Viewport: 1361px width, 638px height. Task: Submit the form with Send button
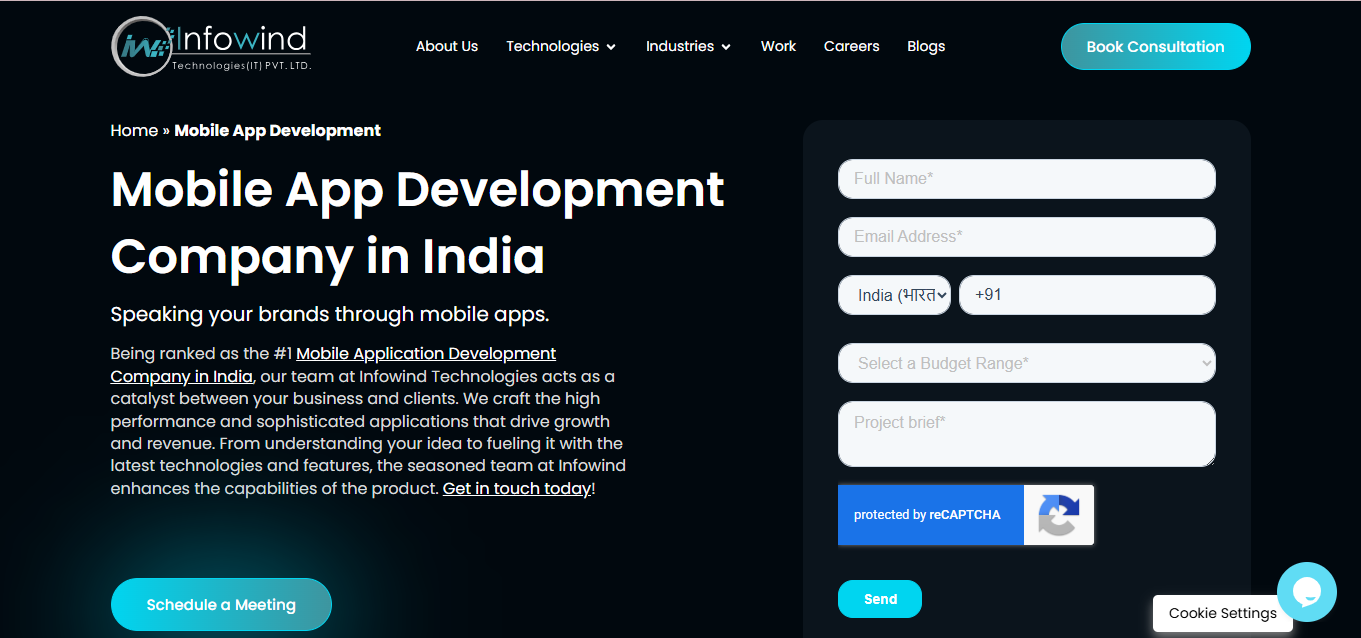click(880, 599)
